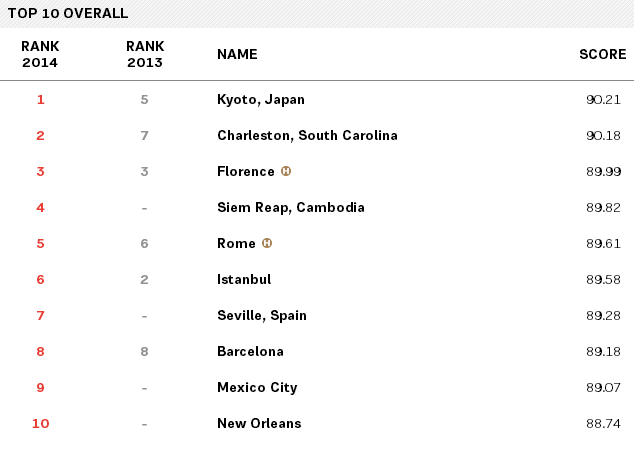Sort by the Rank 2014 column header
Image resolution: width=634 pixels, height=453 pixels.
(x=40, y=54)
